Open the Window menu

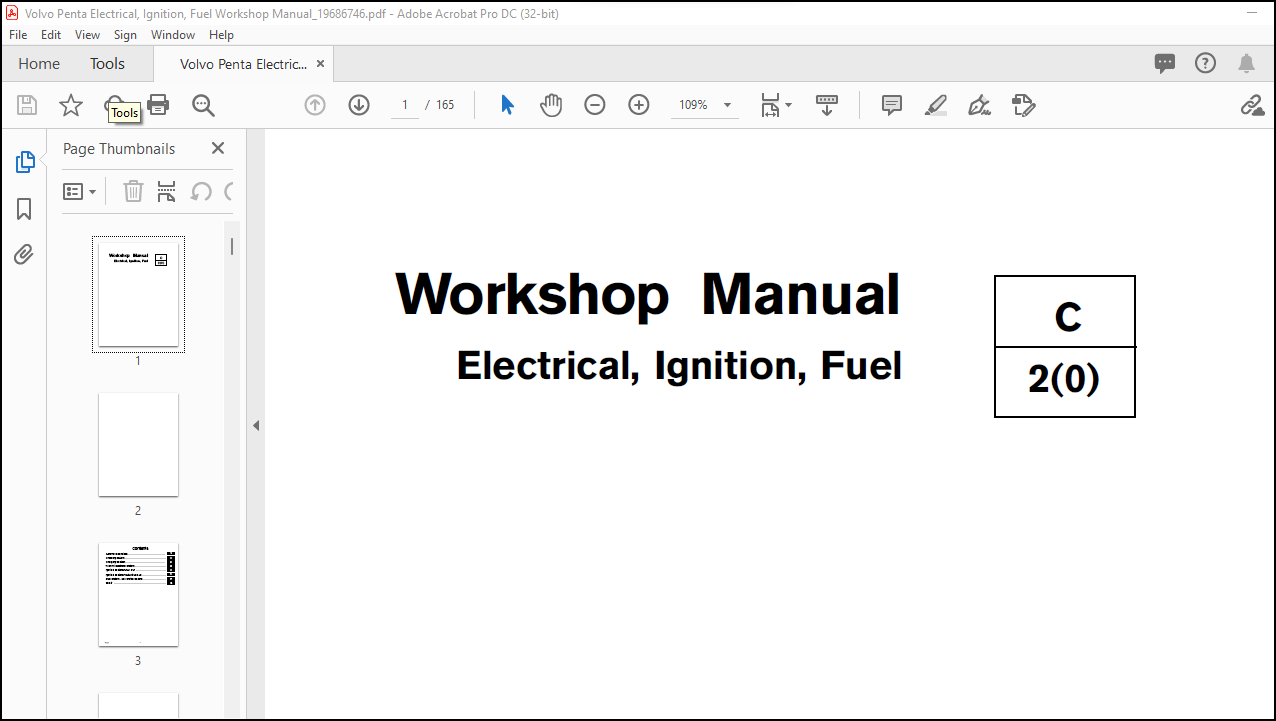(173, 34)
